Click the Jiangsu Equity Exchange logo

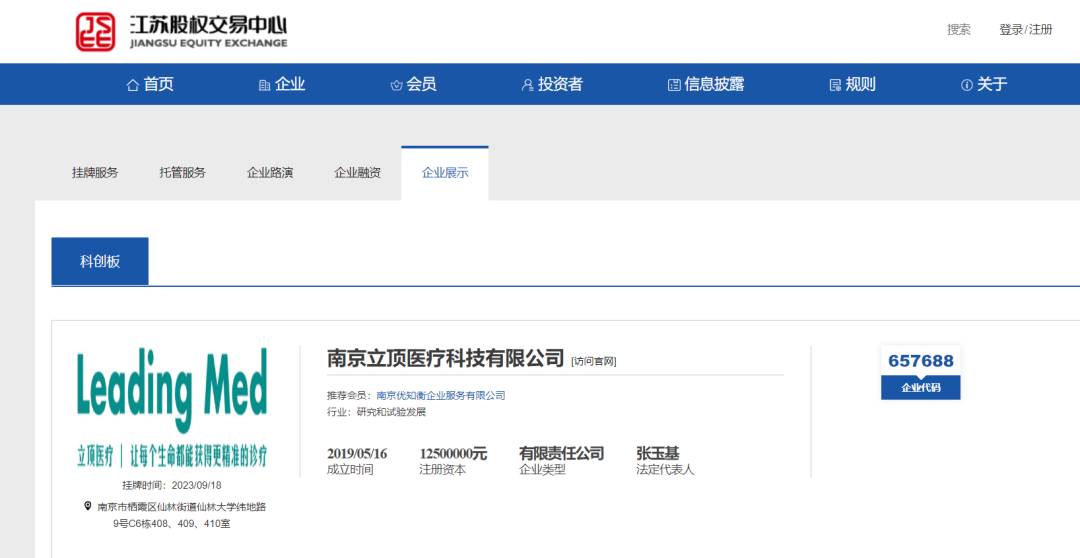[x=182, y=31]
